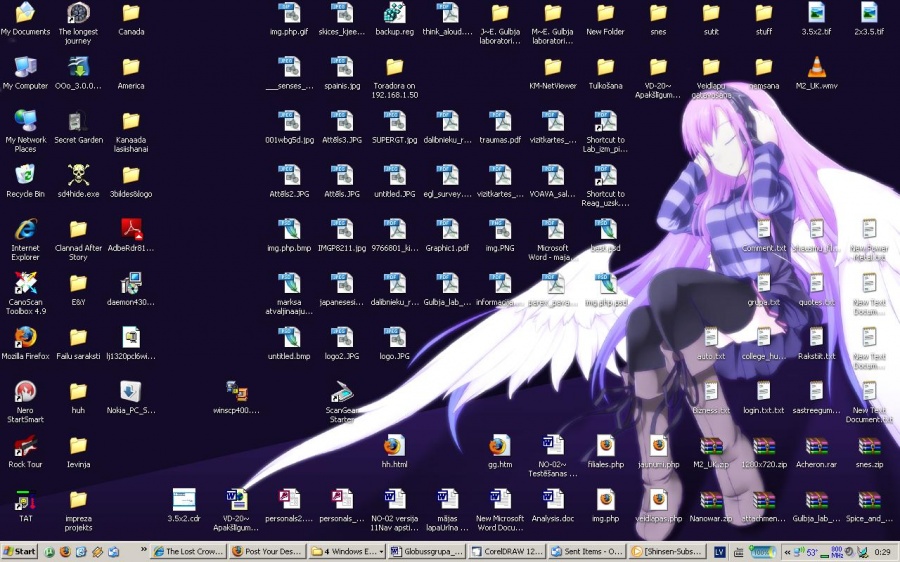The width and height of the screenshot is (900, 562).
Task: Switch to The Lost Crow taskbar window
Action: [x=188, y=552]
